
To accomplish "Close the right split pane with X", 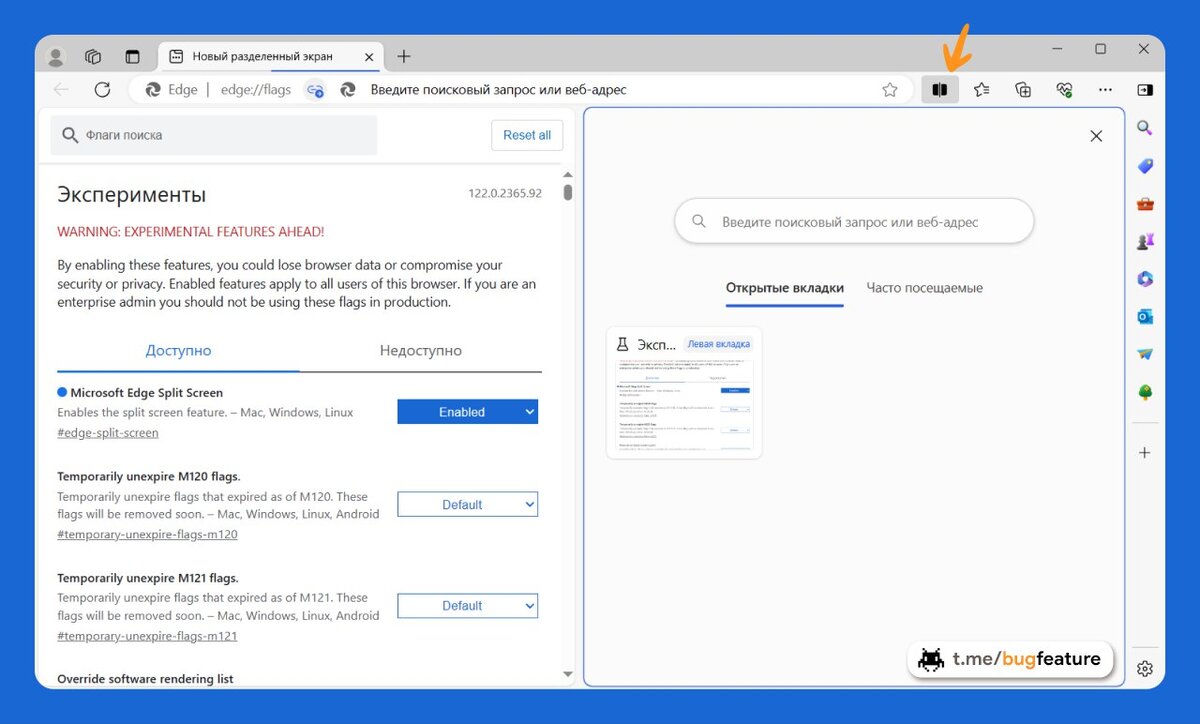I will pyautogui.click(x=1096, y=136).
